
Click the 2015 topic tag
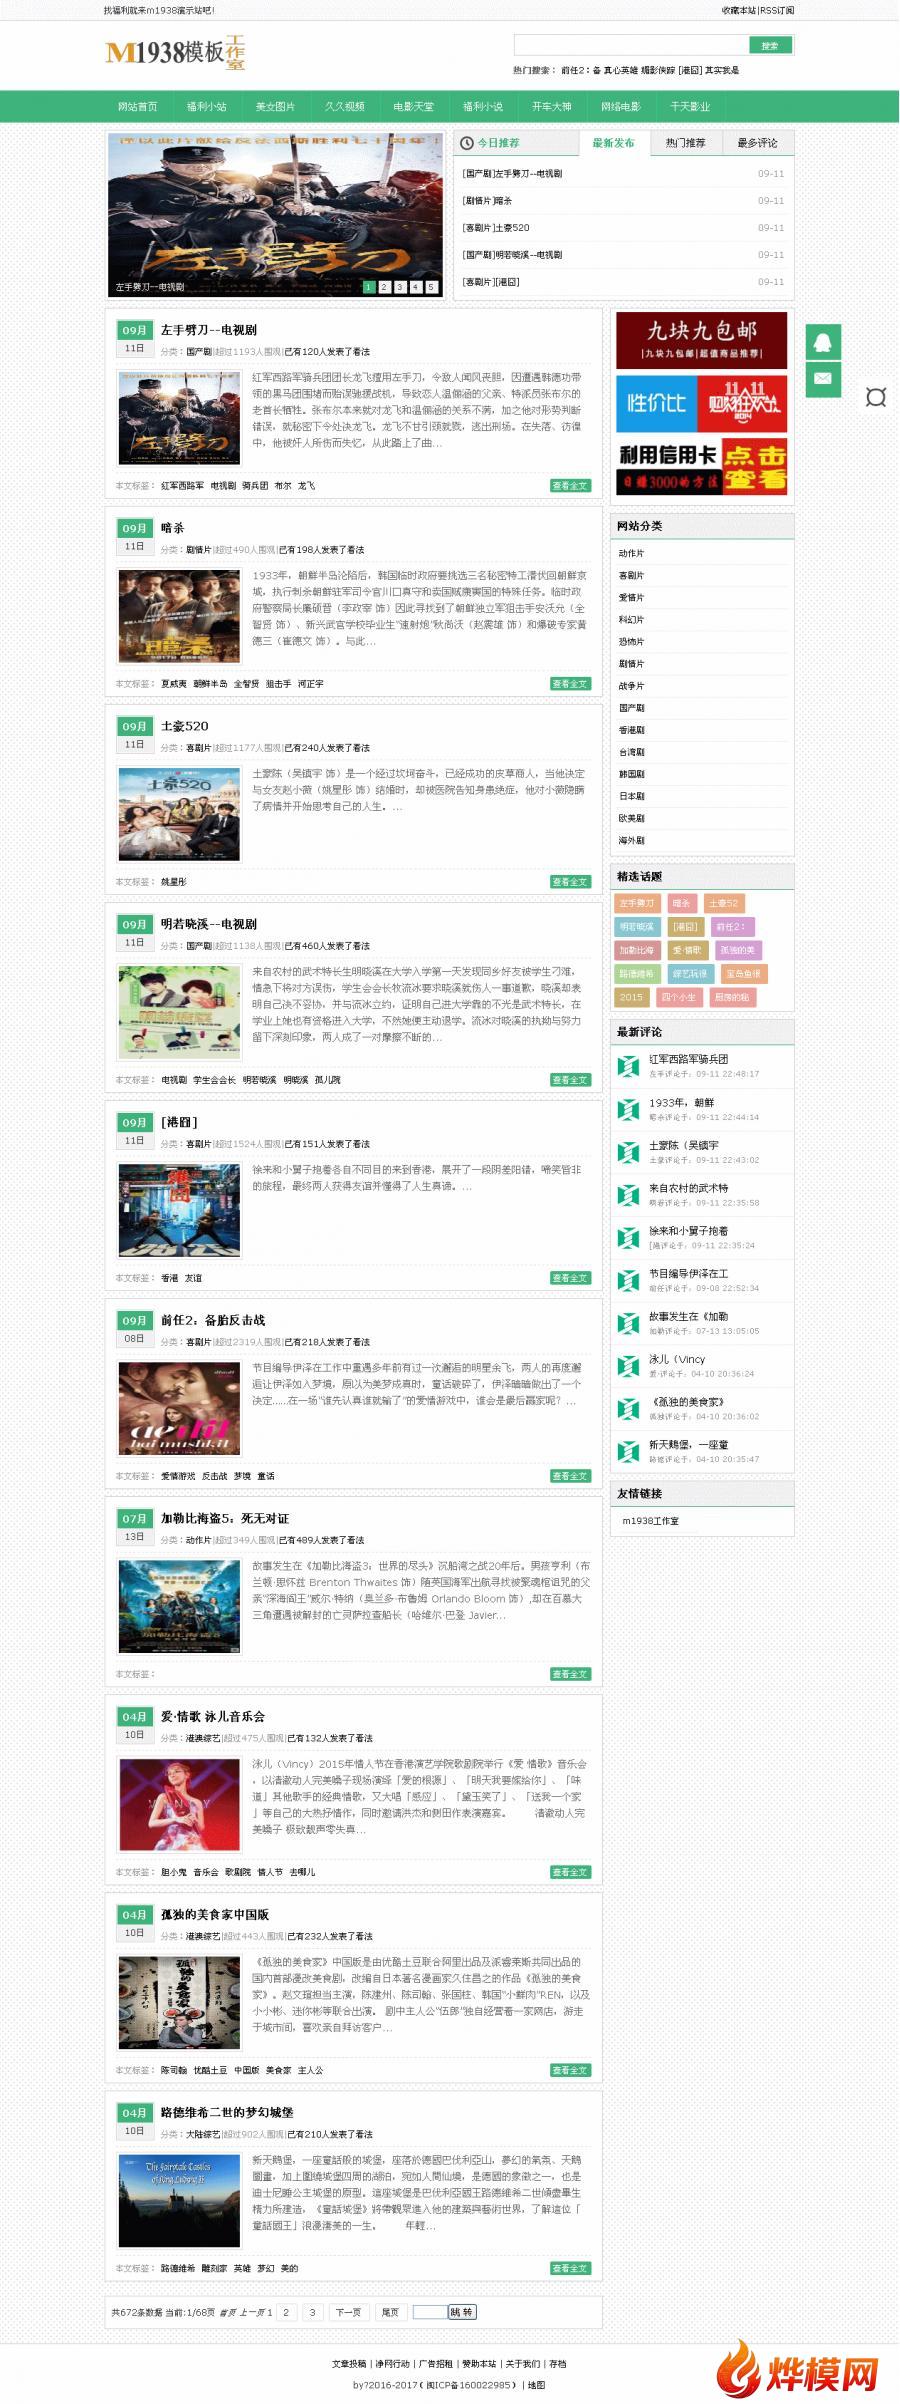[631, 997]
